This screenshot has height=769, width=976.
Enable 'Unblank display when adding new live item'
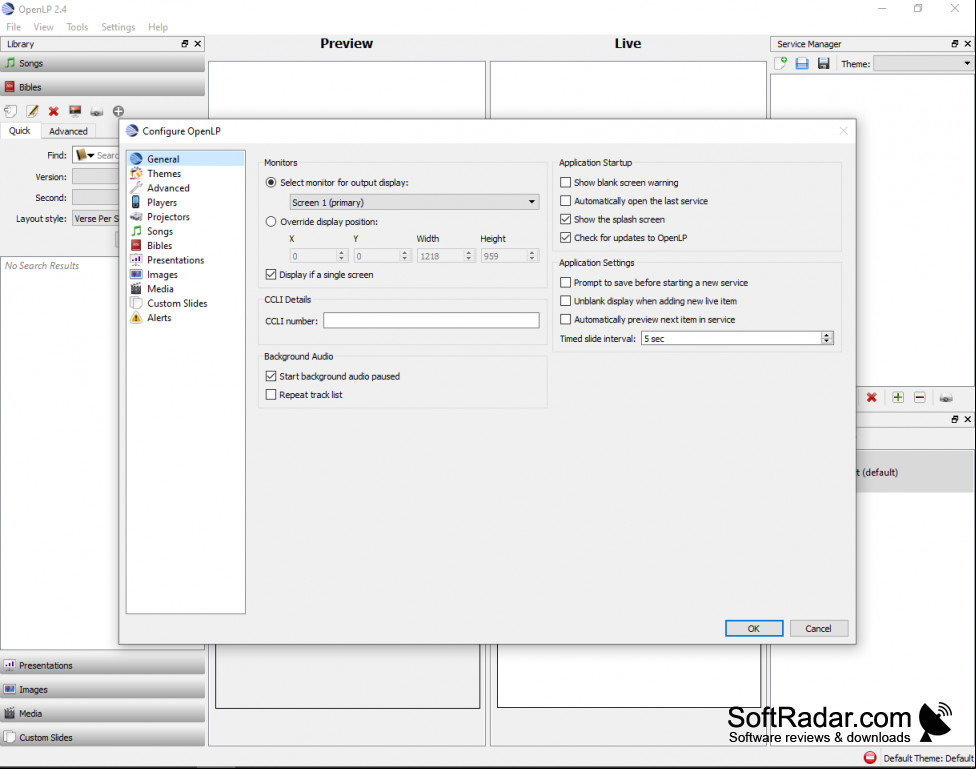(565, 301)
